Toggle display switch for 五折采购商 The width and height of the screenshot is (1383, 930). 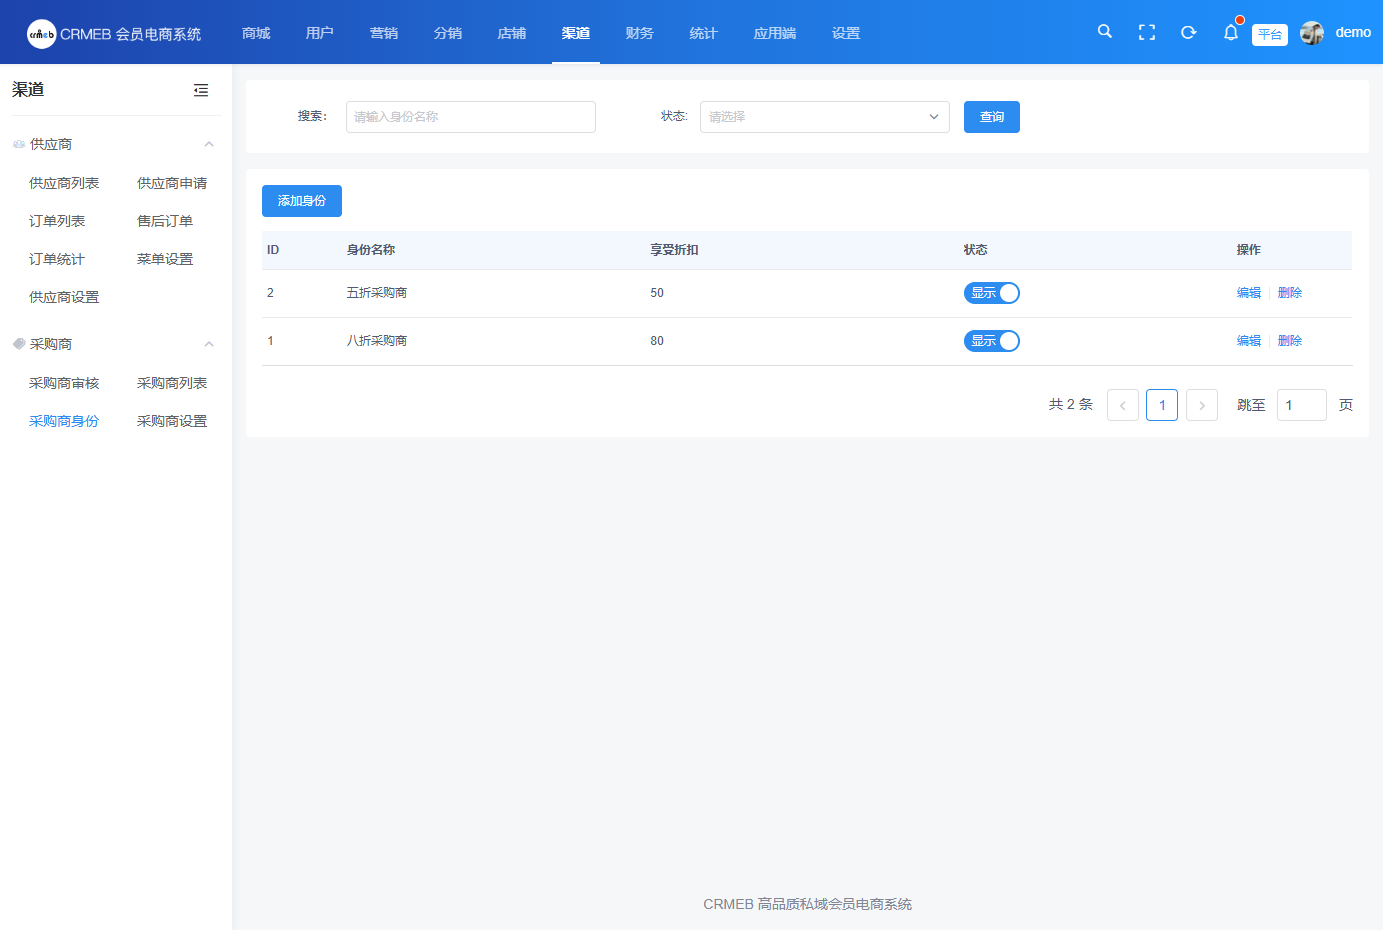point(991,293)
